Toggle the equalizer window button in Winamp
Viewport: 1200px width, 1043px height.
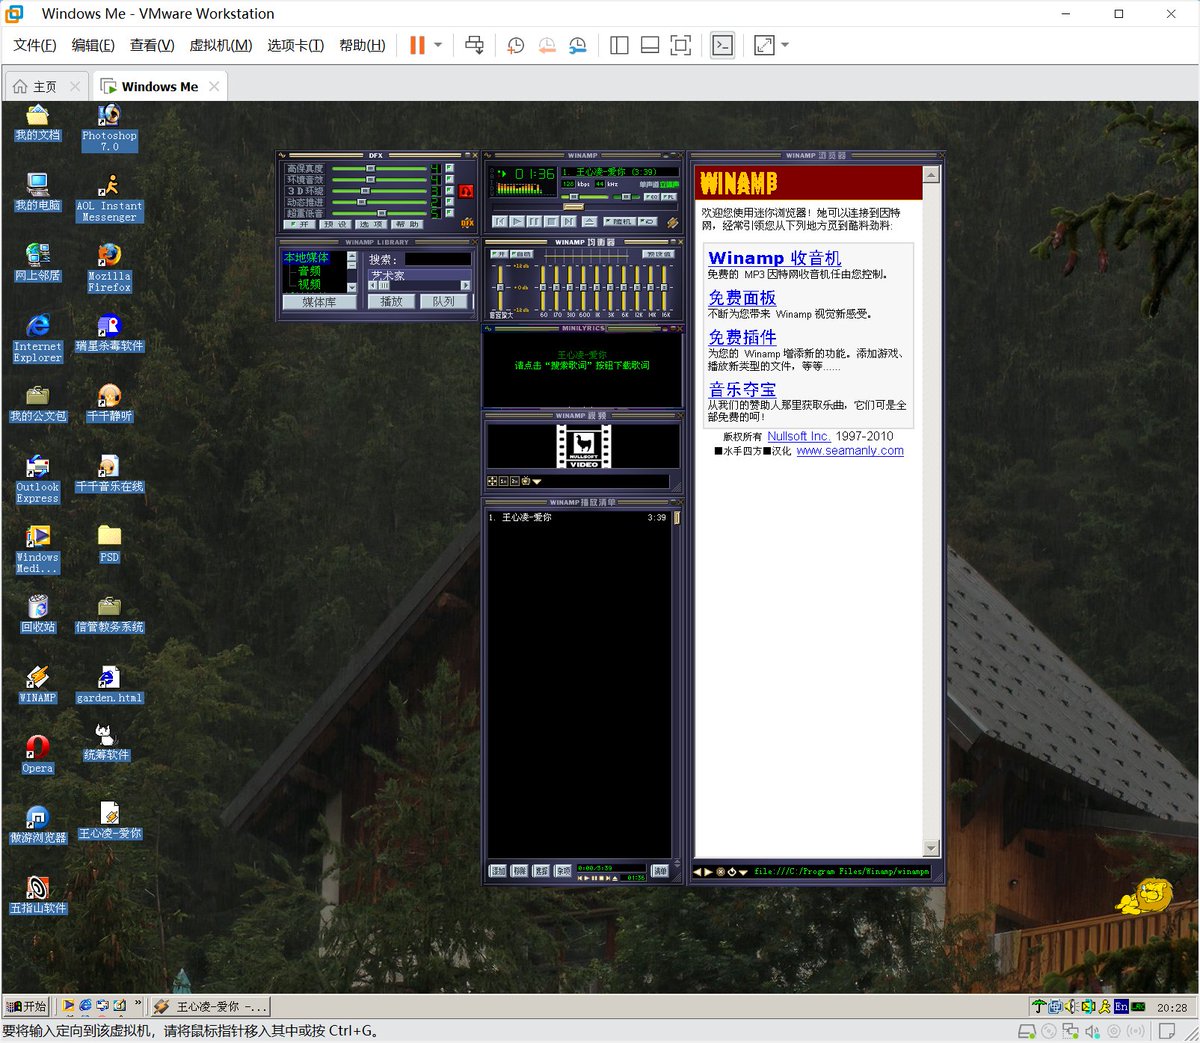point(651,197)
